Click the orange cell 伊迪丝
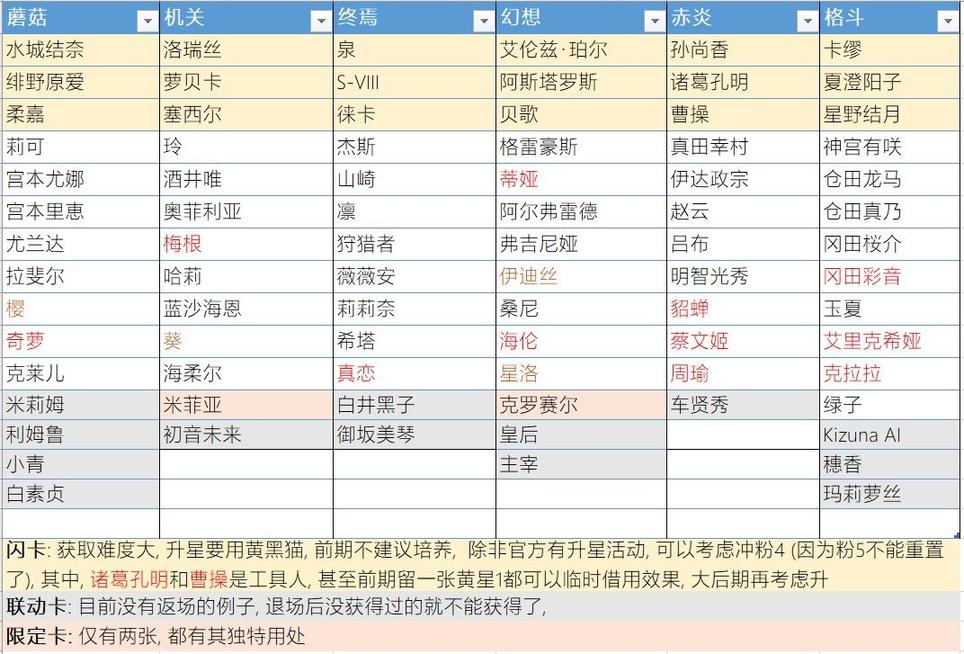Image resolution: width=964 pixels, height=654 pixels. (x=581, y=277)
